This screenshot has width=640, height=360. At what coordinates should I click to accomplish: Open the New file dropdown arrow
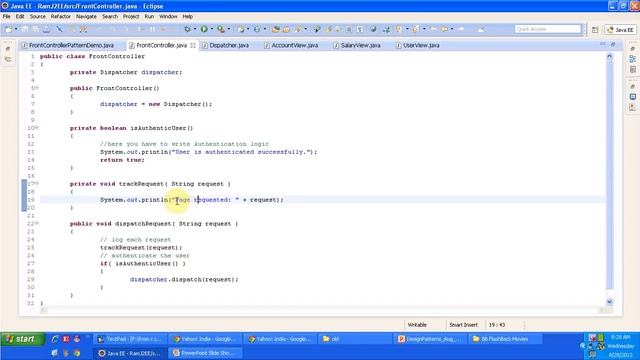(x=16, y=29)
